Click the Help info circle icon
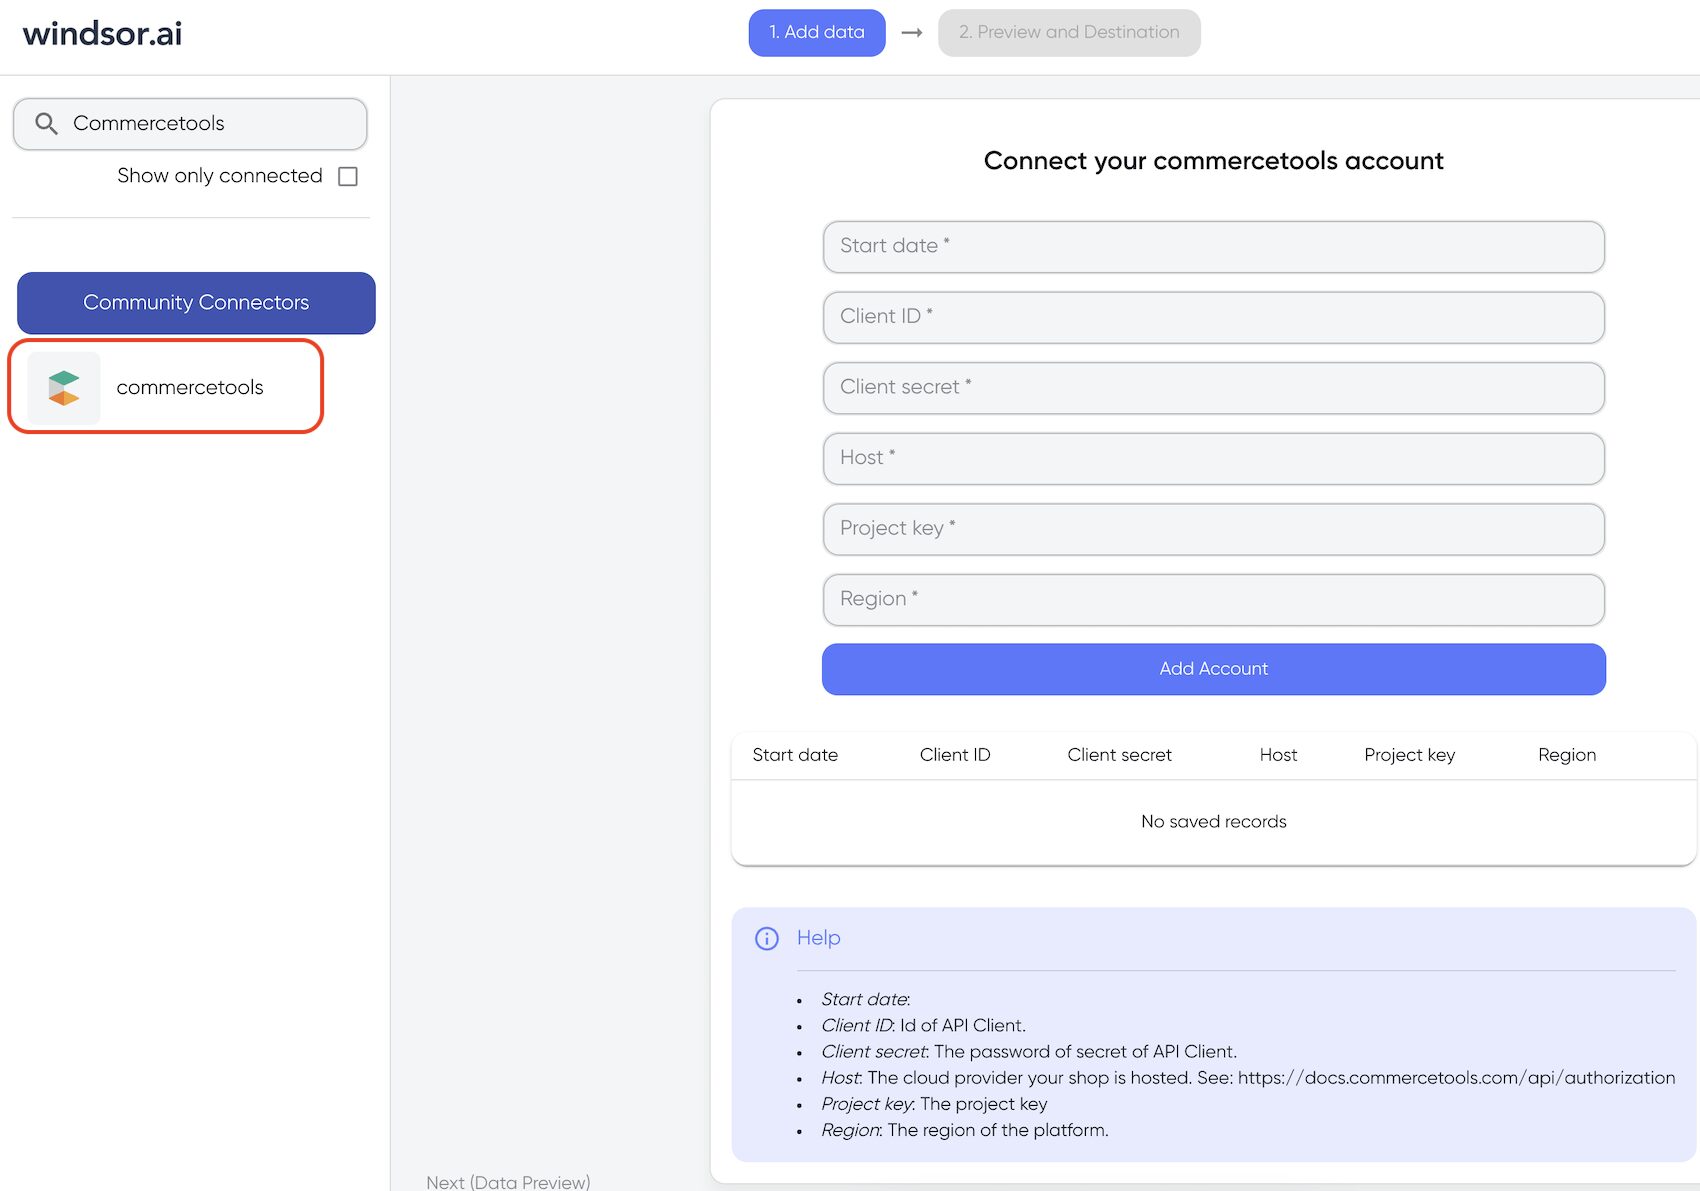Image resolution: width=1700 pixels, height=1191 pixels. pyautogui.click(x=767, y=938)
